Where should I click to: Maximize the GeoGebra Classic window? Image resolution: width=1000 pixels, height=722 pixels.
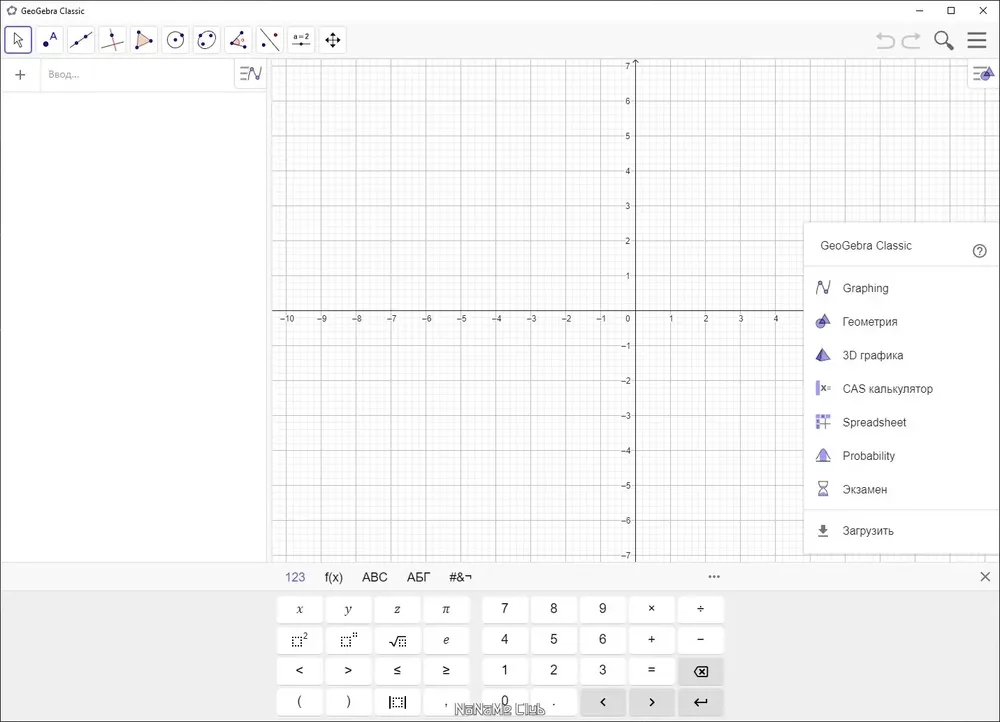(x=951, y=11)
